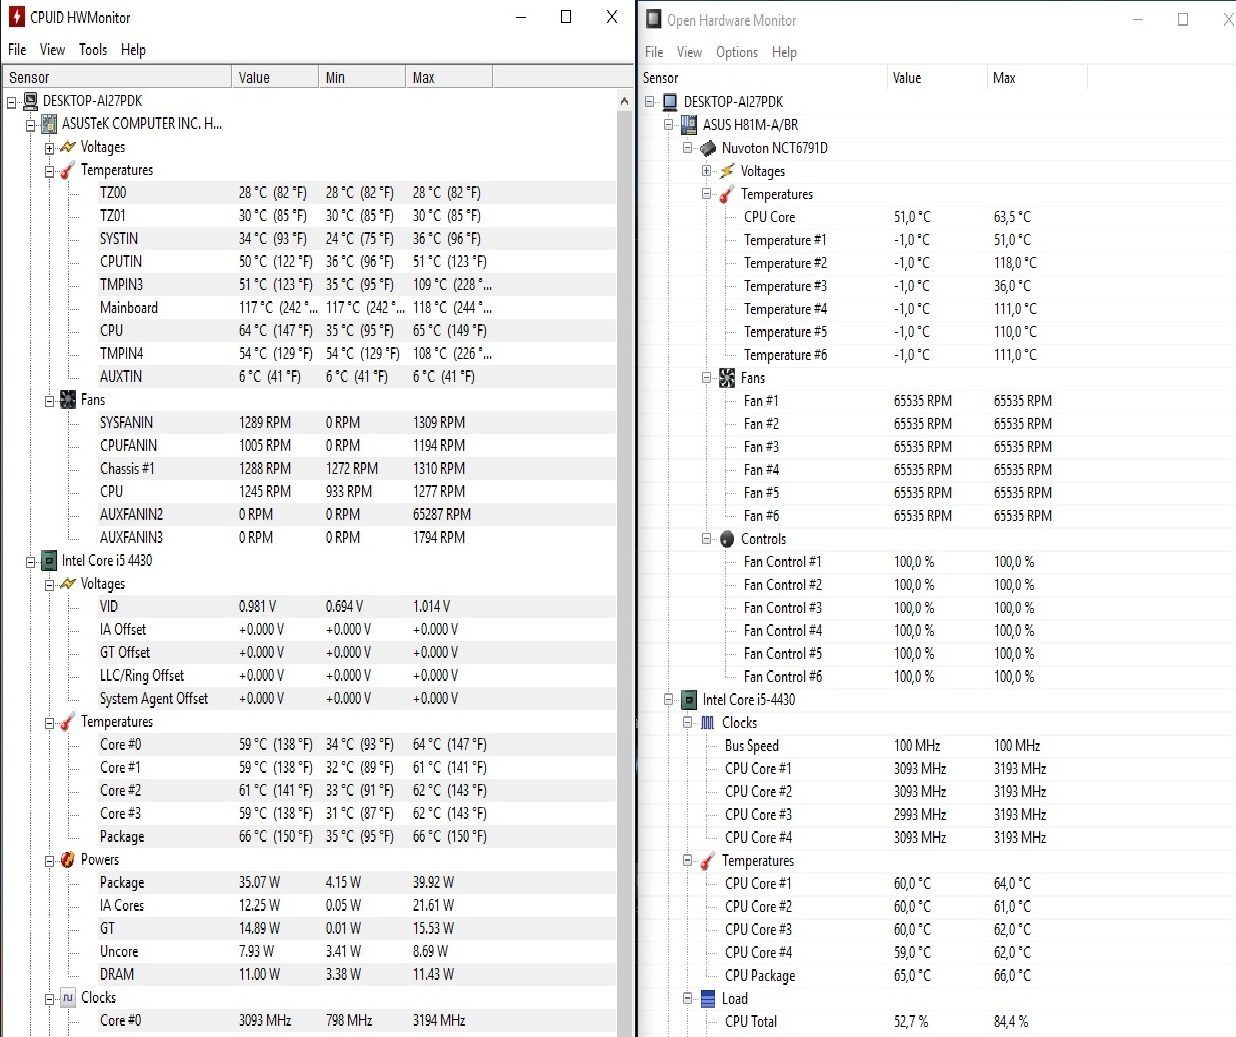1236x1037 pixels.
Task: Select the CPUFANIN fan row
Action: (x=308, y=446)
